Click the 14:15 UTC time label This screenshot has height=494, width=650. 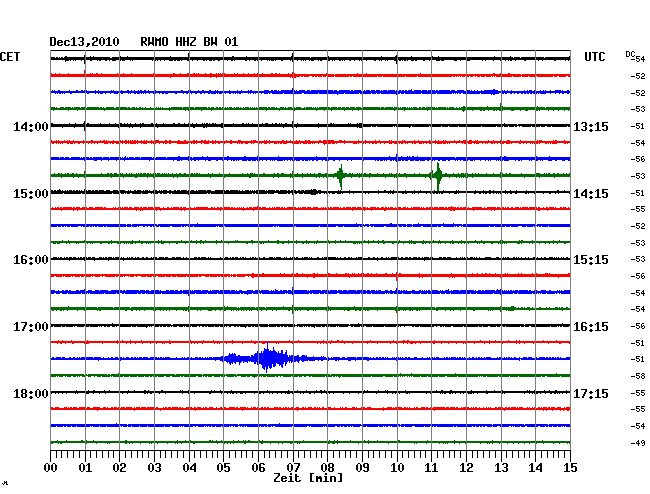[x=591, y=194]
